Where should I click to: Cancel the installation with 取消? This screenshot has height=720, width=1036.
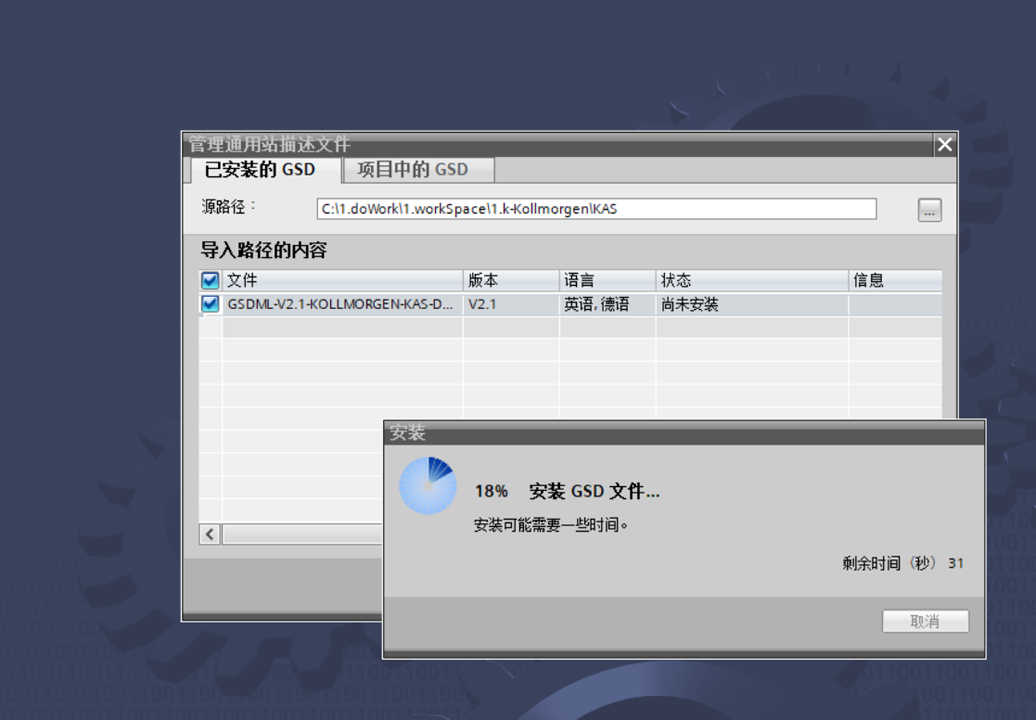925,621
